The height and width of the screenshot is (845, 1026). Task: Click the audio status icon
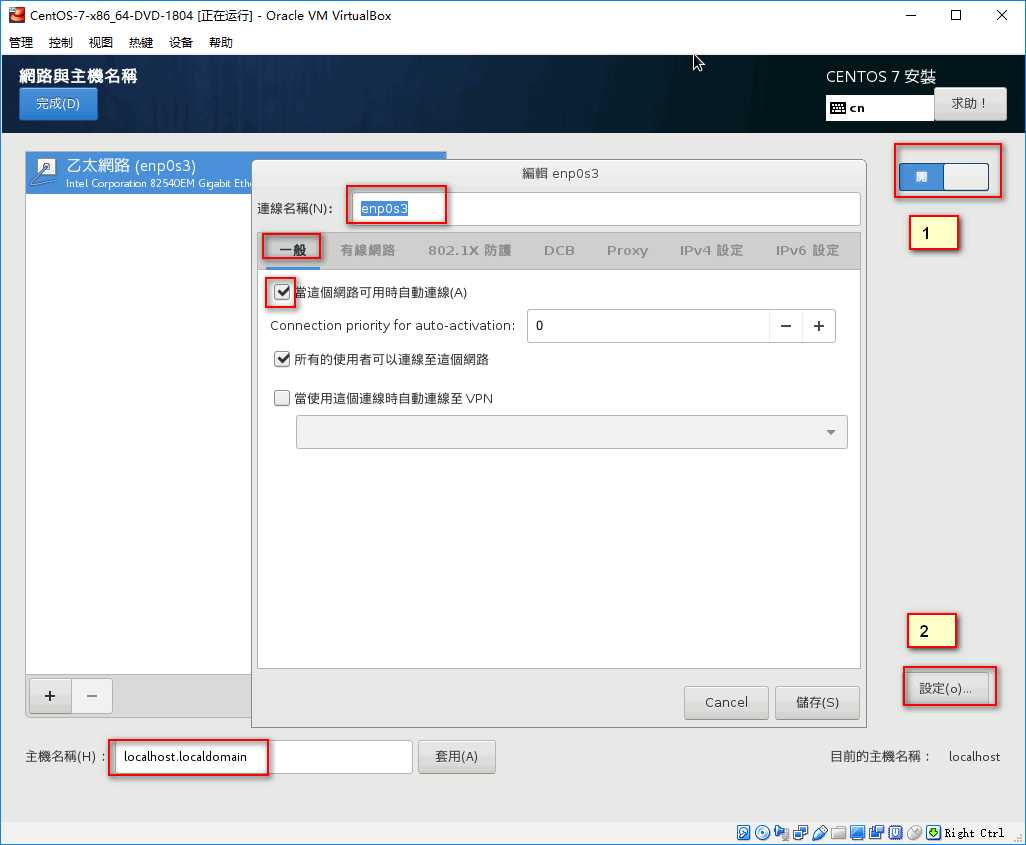pos(781,833)
